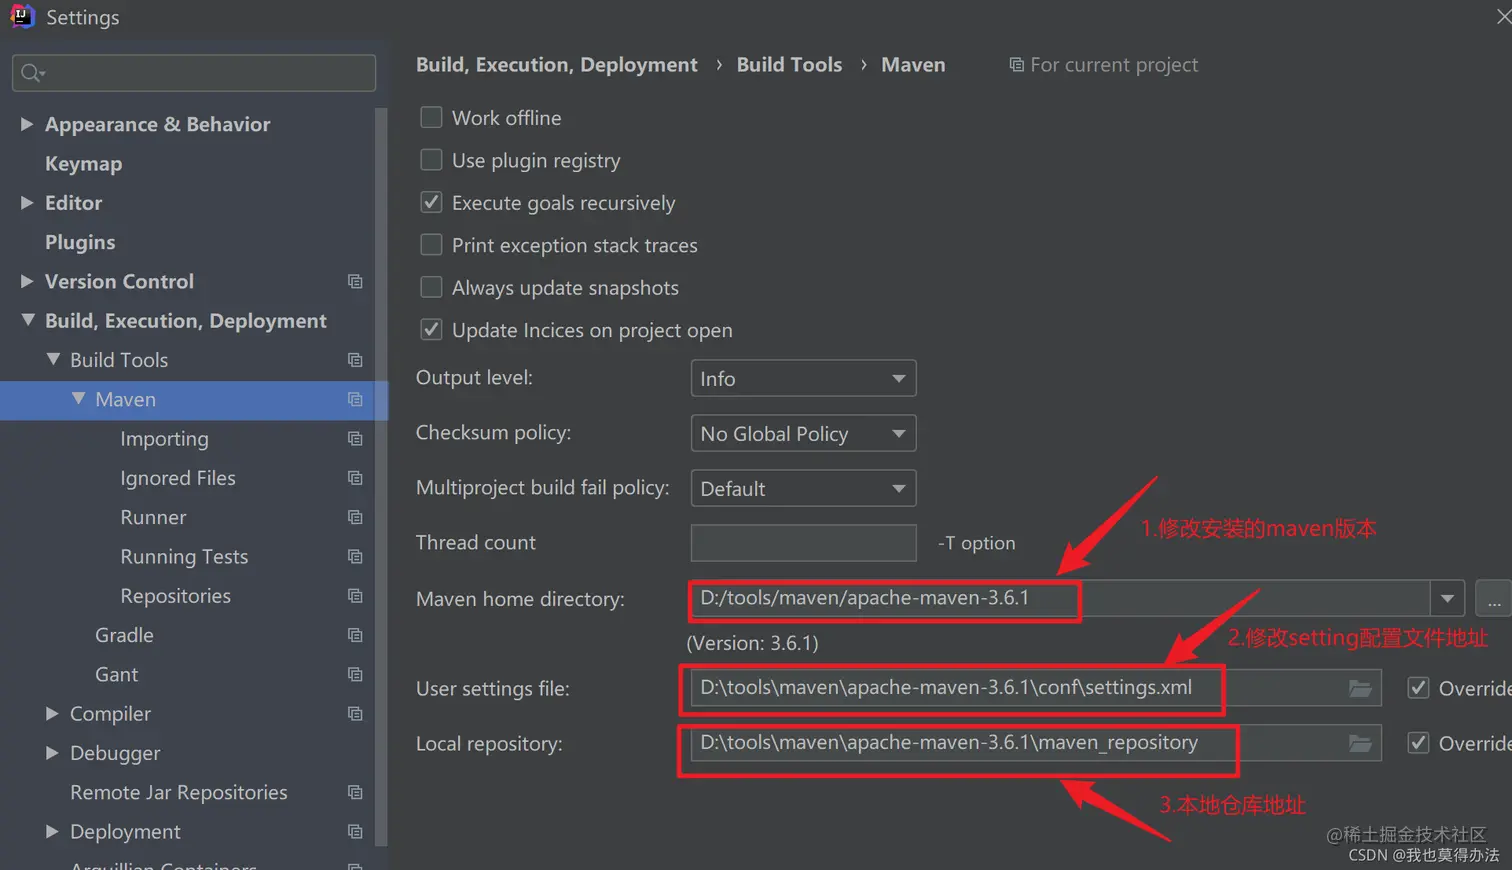
Task: Collapse the Build Tools tree node
Action: 53,360
